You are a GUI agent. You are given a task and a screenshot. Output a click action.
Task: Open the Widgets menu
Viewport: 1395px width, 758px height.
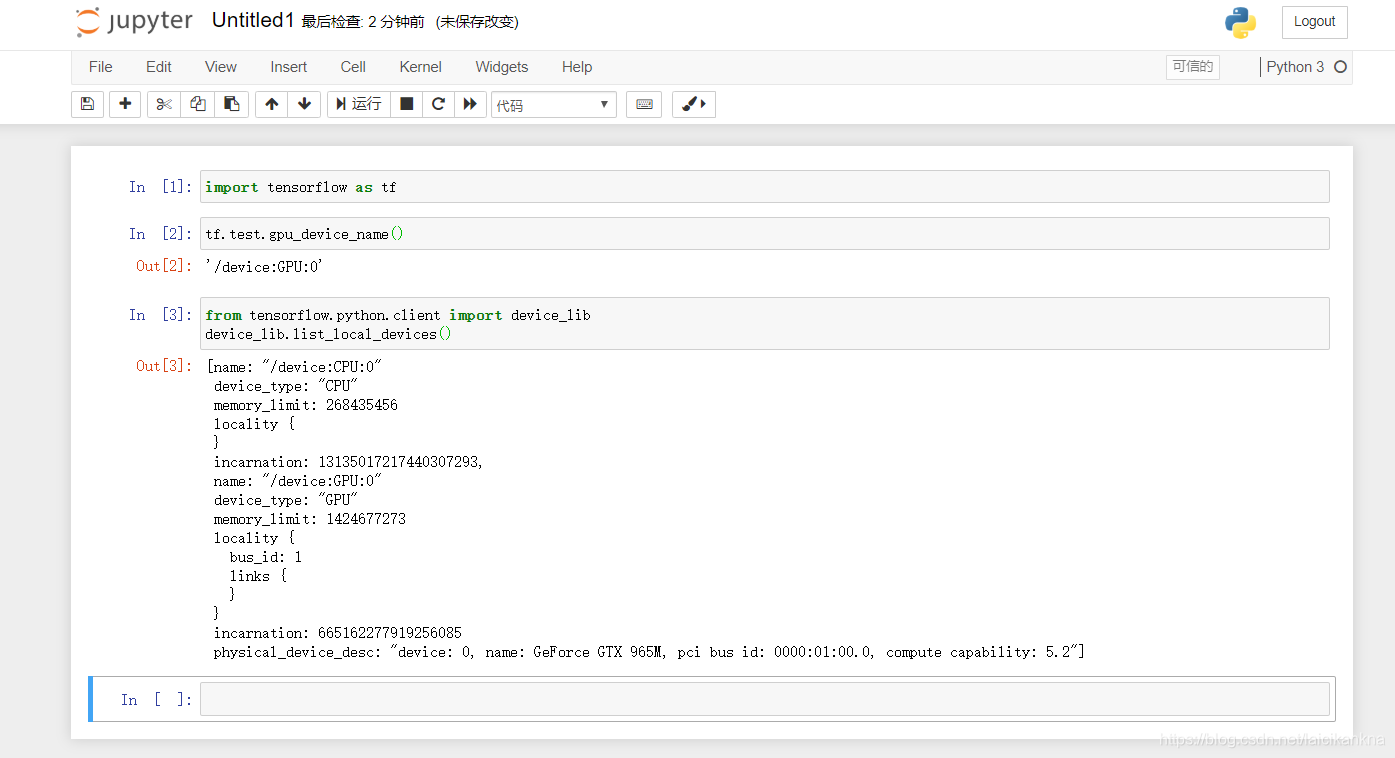[x=502, y=67]
